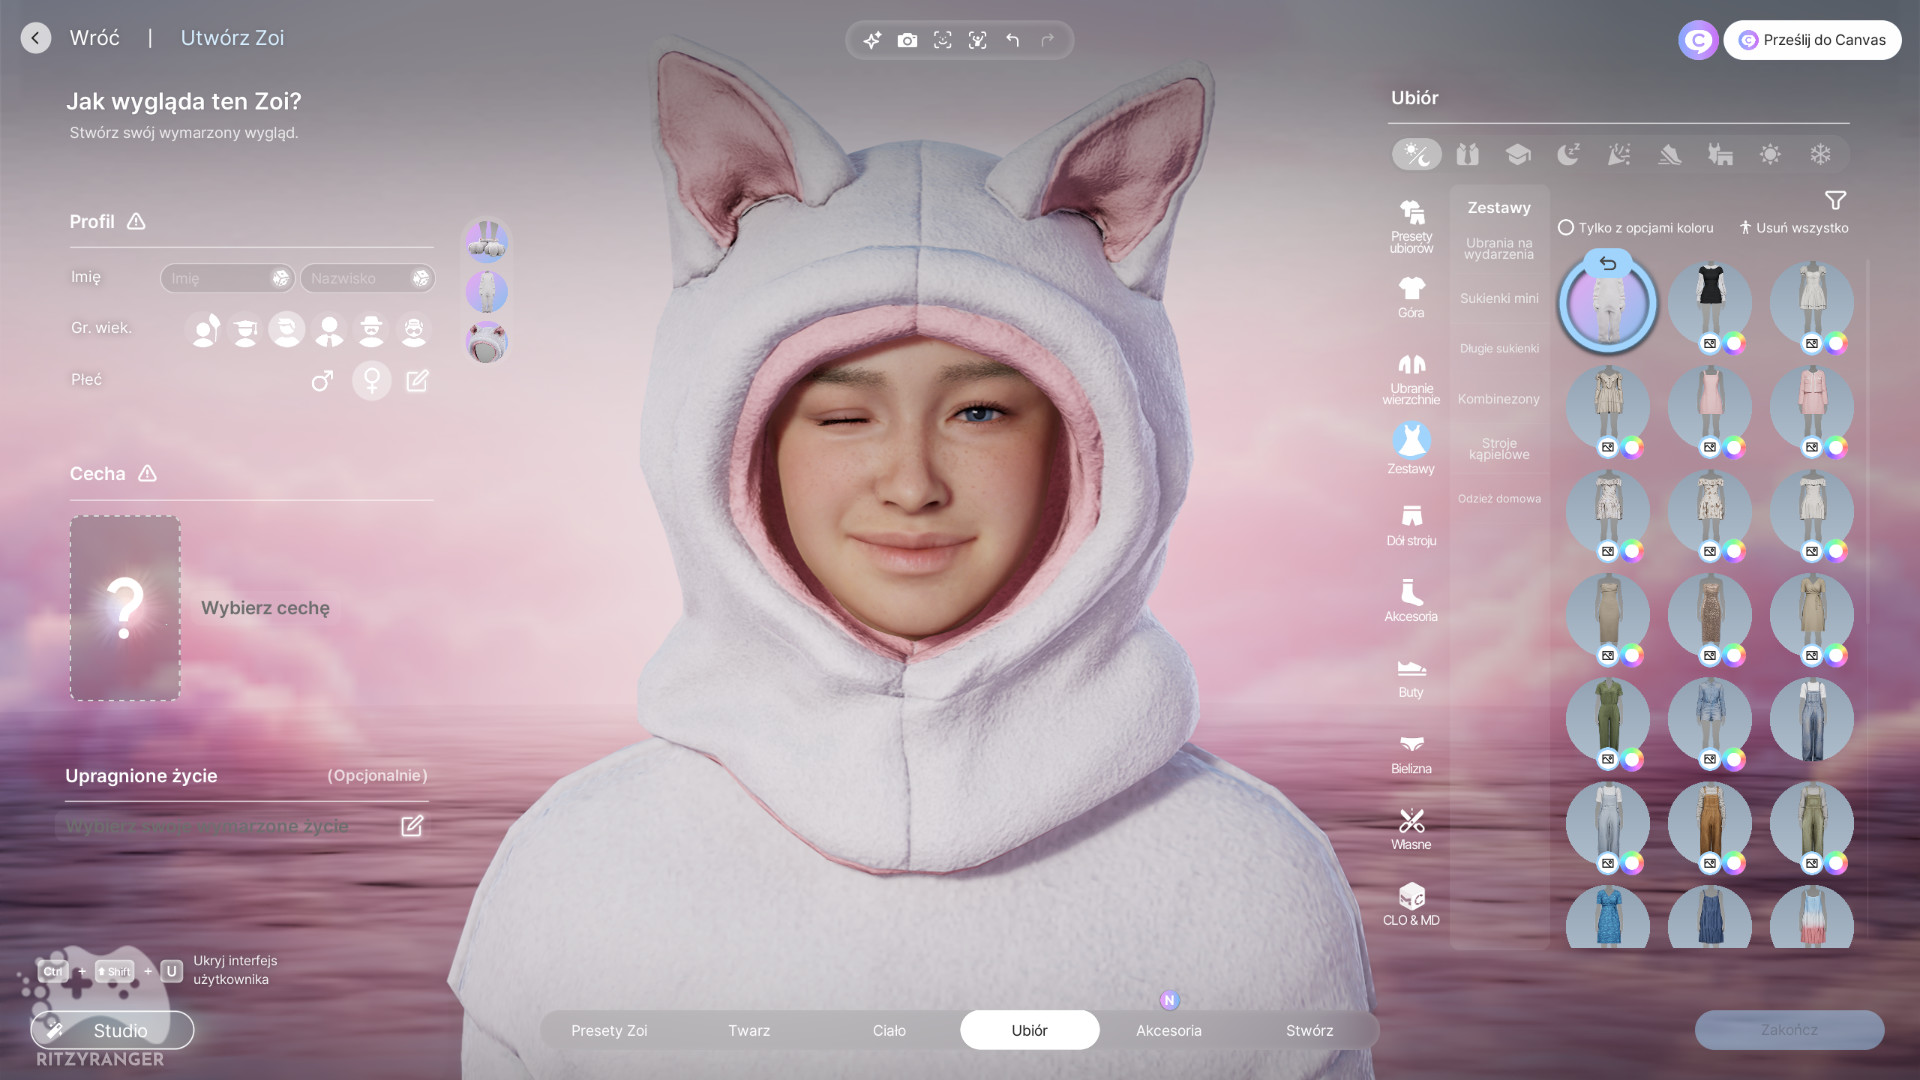Open the CLO & MD category
This screenshot has height=1080, width=1920.
(1411, 904)
